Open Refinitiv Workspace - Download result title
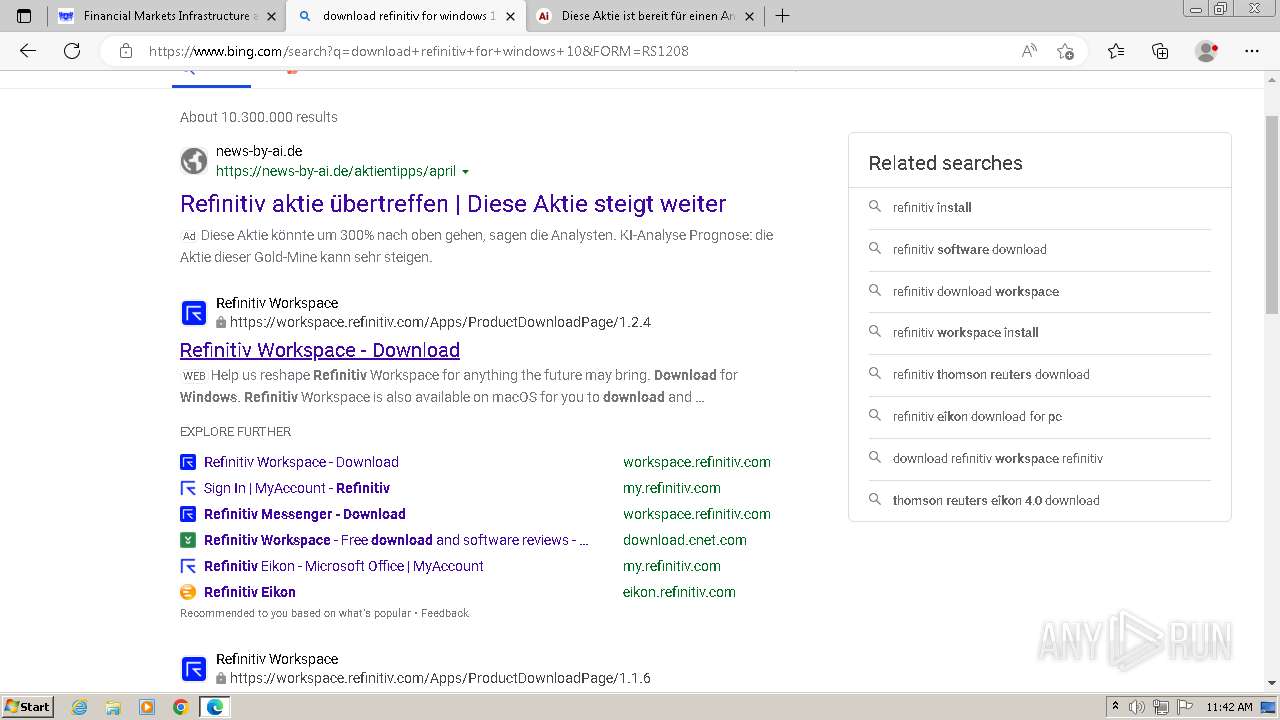 click(320, 350)
